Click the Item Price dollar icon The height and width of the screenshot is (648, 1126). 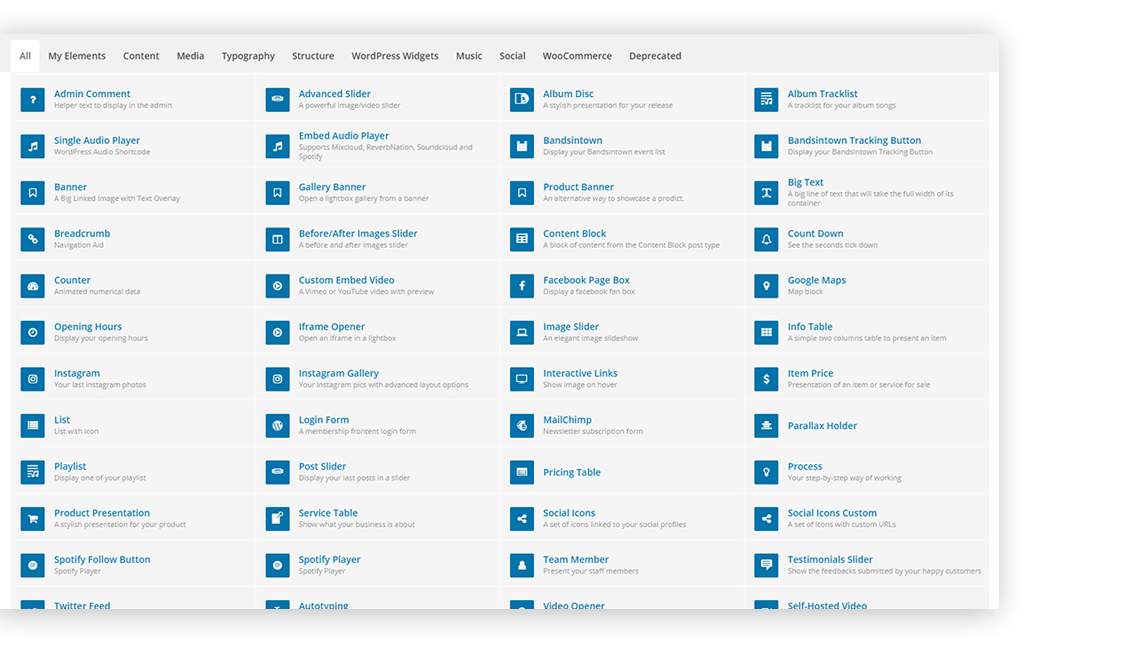[x=766, y=379]
